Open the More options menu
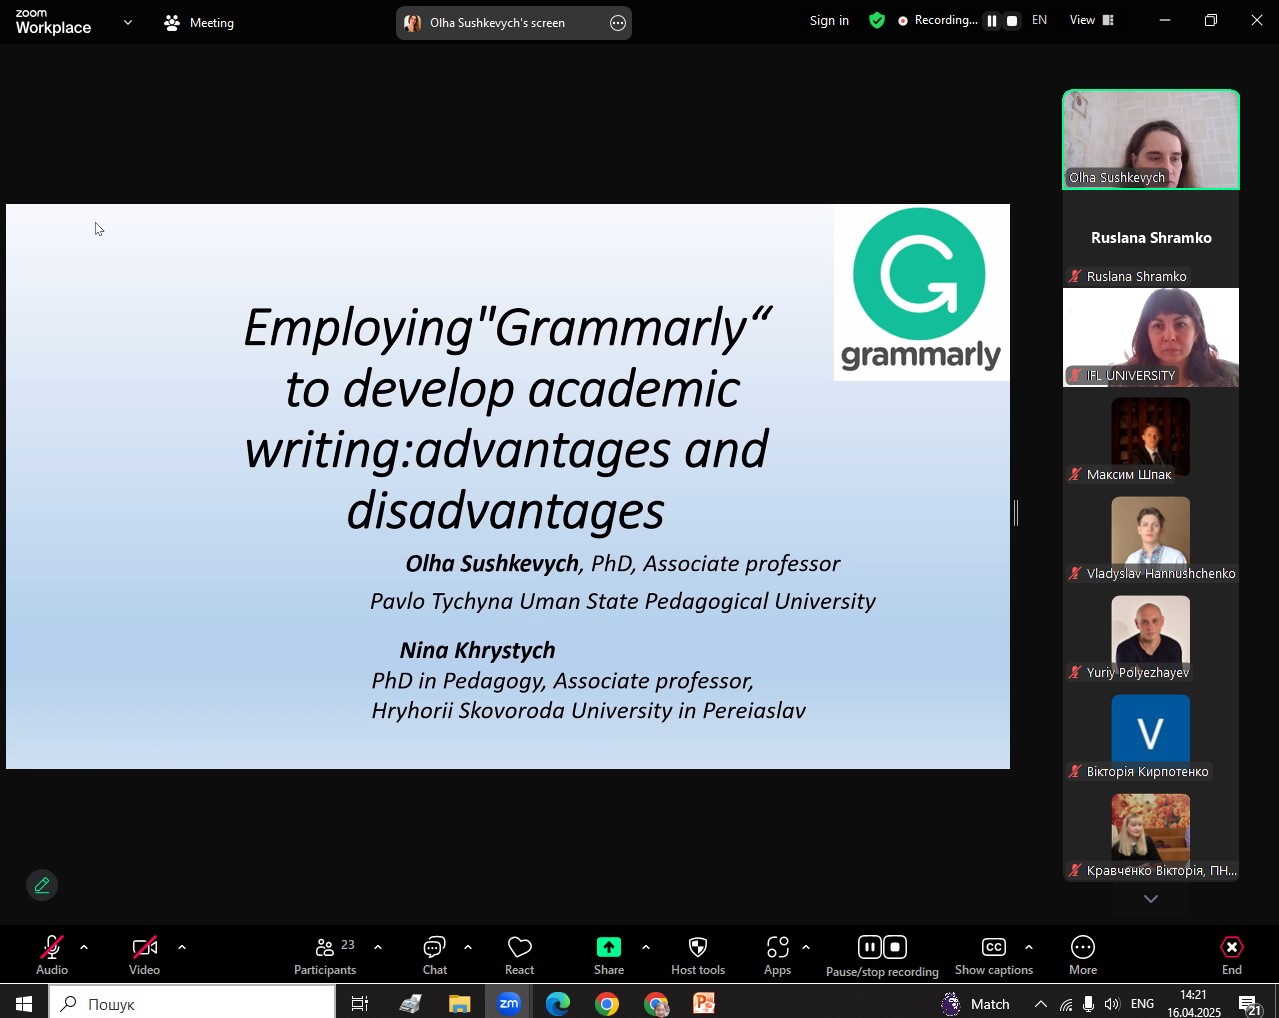The height and width of the screenshot is (1018, 1279). (1083, 955)
